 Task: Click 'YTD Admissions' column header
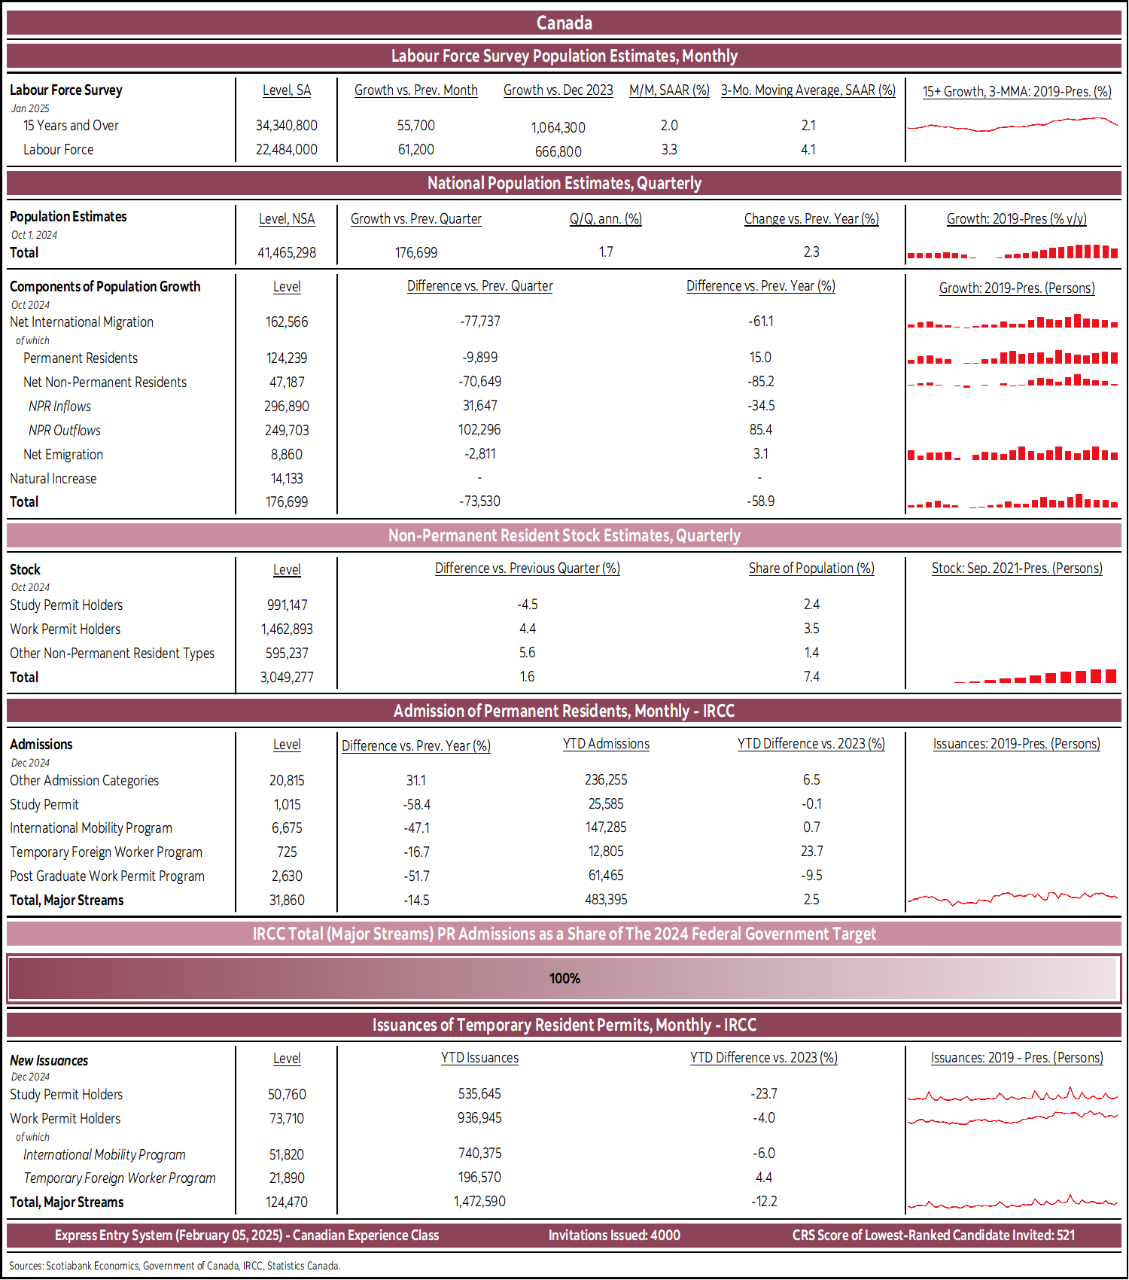(x=606, y=744)
